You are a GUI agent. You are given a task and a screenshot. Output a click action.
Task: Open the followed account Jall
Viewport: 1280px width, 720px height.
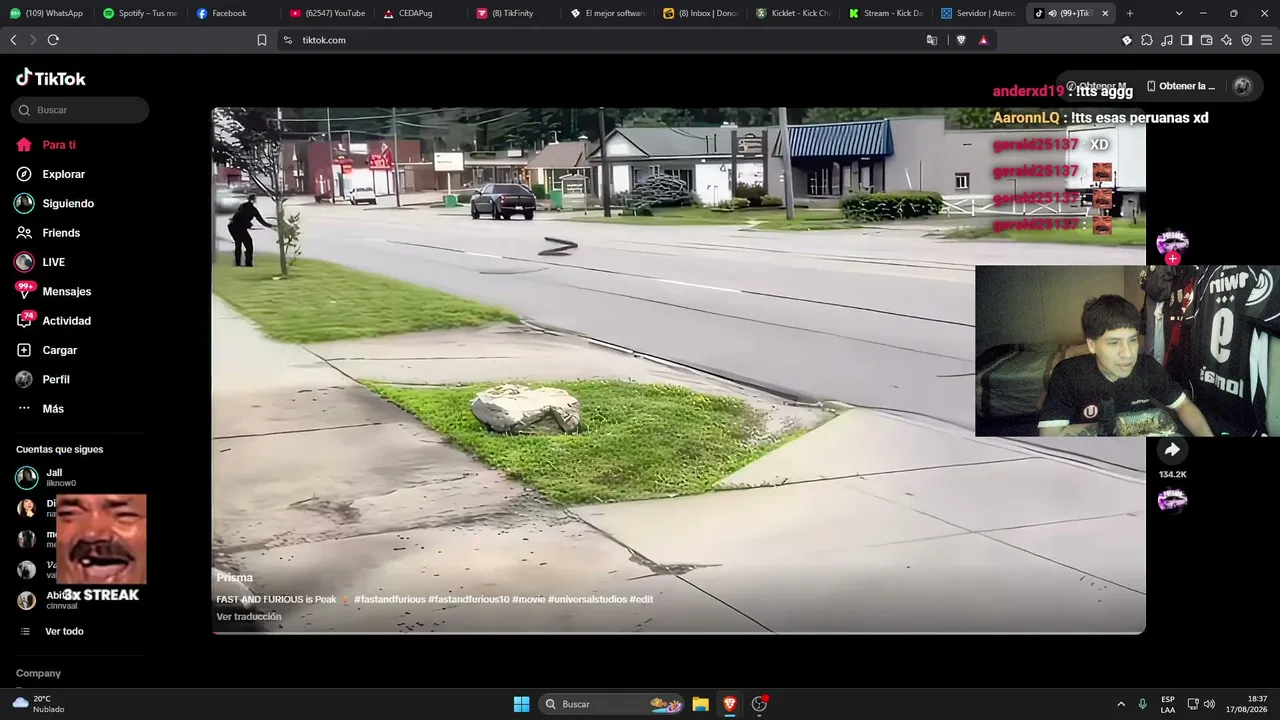click(x=54, y=477)
